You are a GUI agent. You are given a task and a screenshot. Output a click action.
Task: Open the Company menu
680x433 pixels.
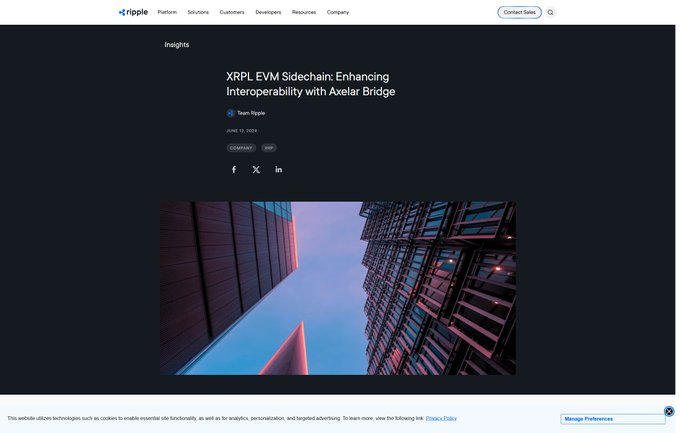(x=338, y=12)
